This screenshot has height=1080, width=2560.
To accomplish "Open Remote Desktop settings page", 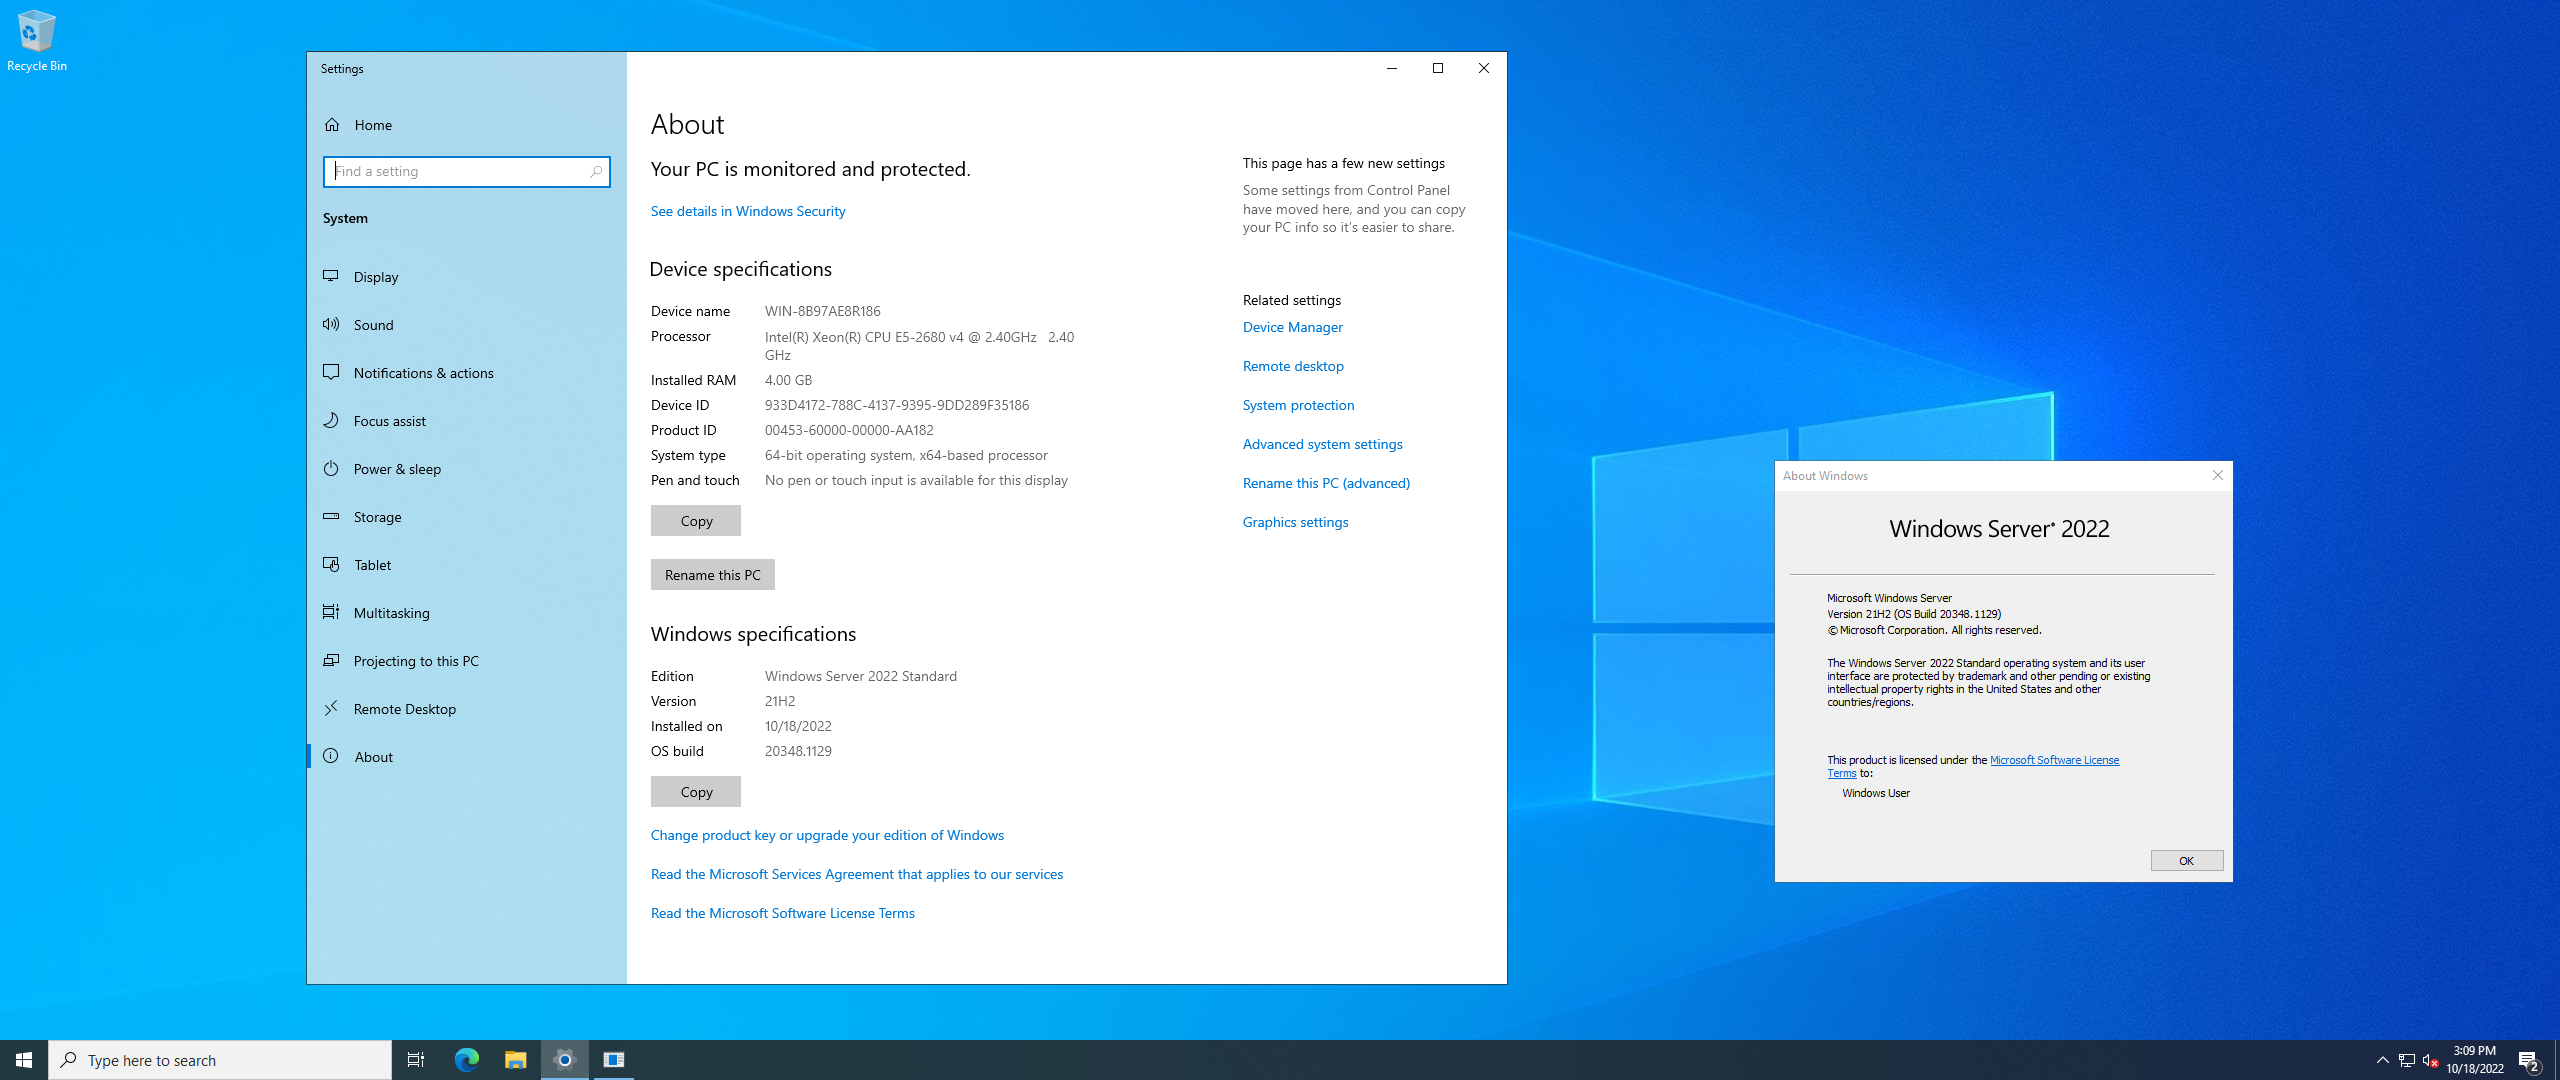I will point(466,709).
